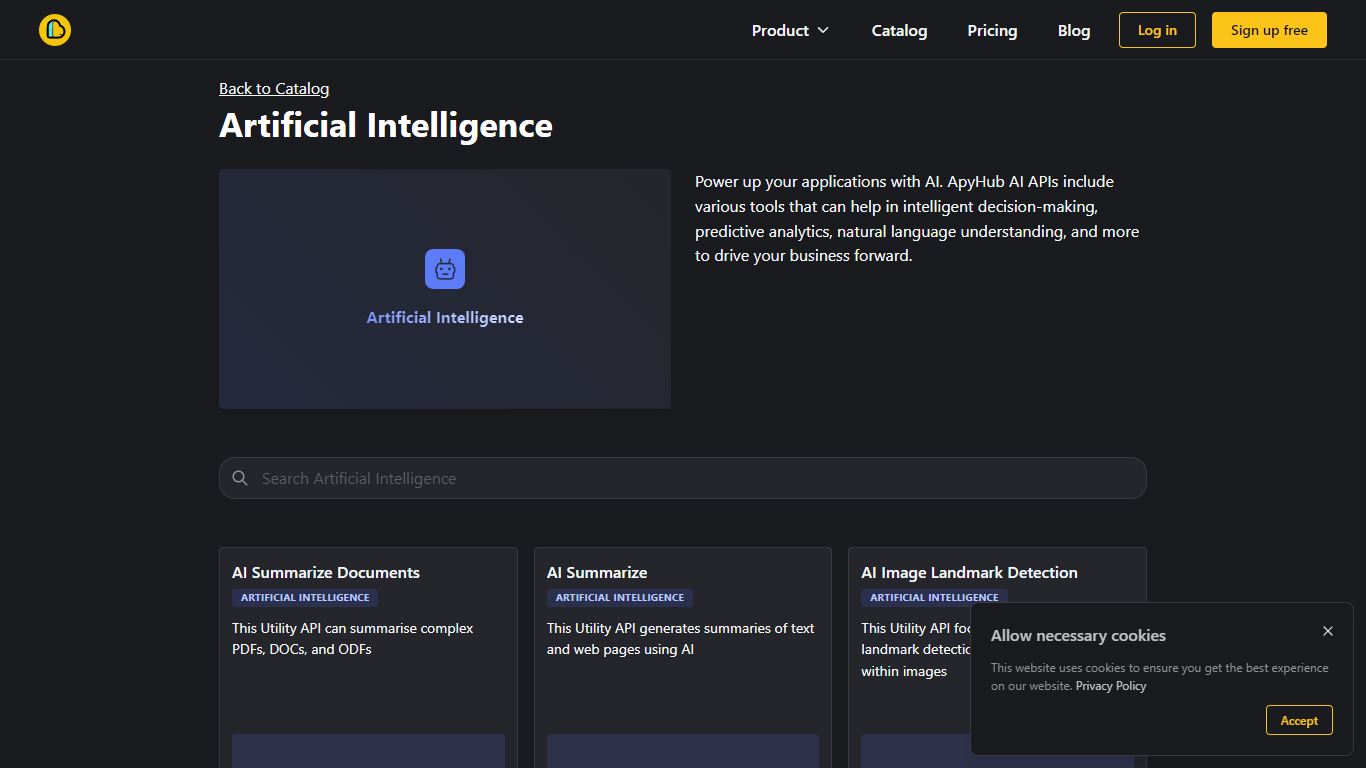Click the Artificial Intelligence tag under AI Image Landmark Detection
The width and height of the screenshot is (1366, 768).
click(x=934, y=598)
